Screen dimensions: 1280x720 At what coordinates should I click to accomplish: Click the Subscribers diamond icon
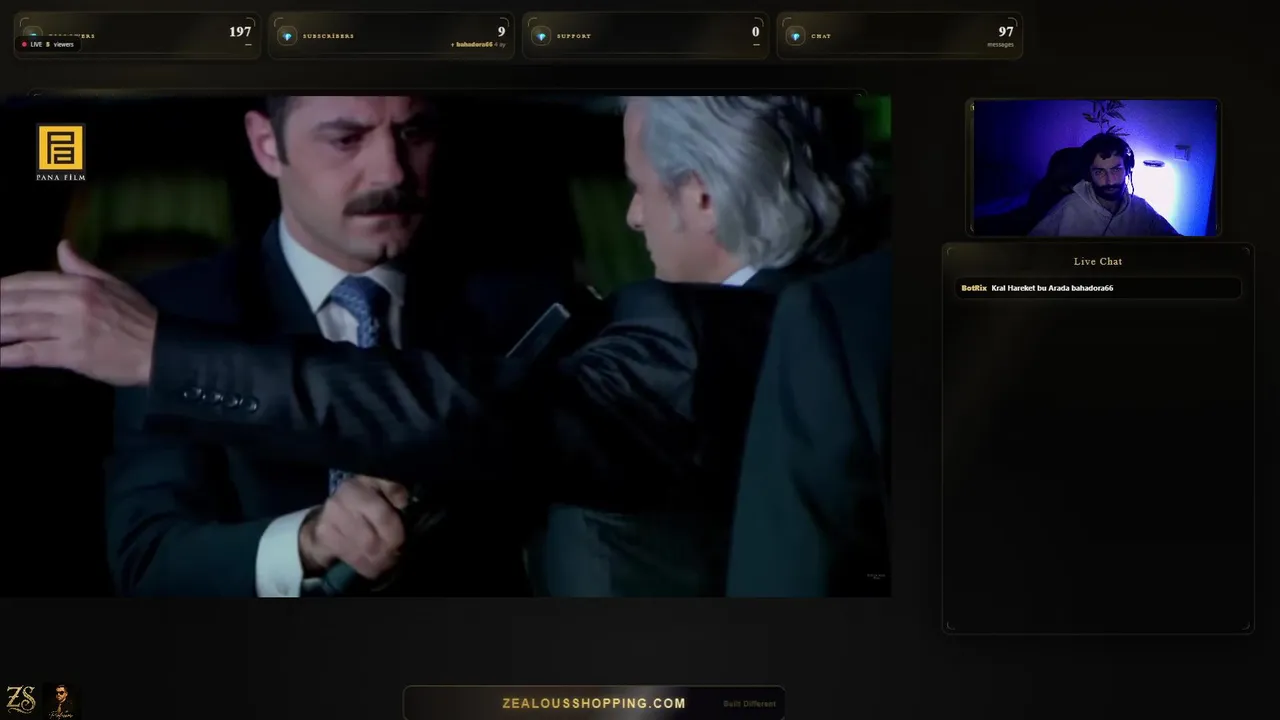coord(287,36)
